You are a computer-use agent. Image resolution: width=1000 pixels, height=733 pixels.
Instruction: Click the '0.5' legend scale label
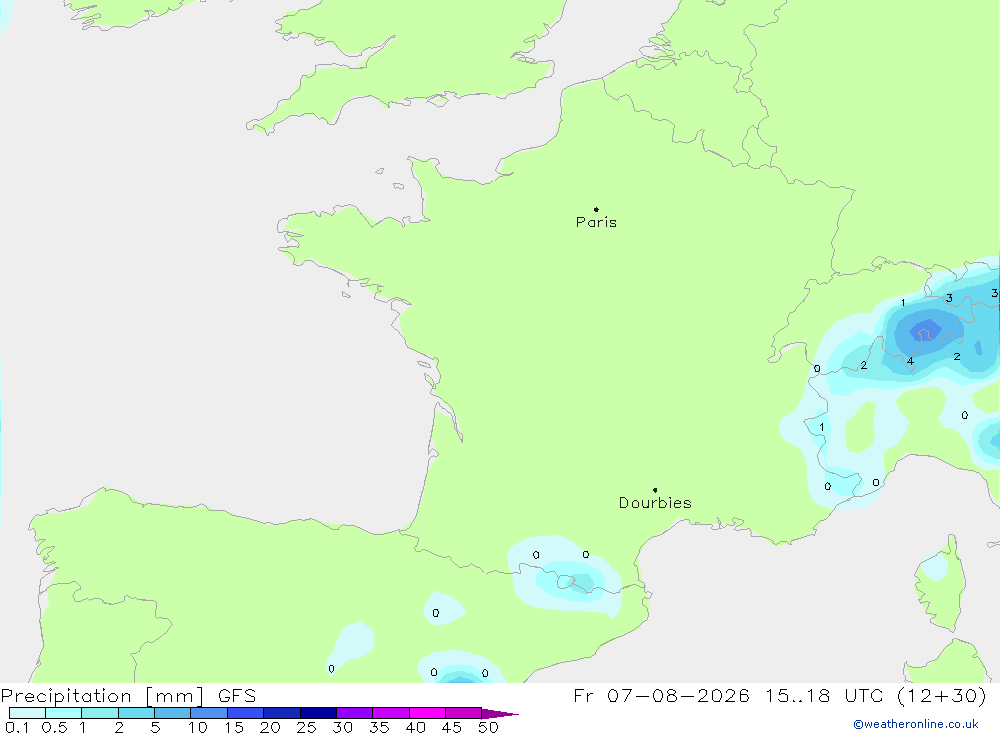click(x=54, y=727)
